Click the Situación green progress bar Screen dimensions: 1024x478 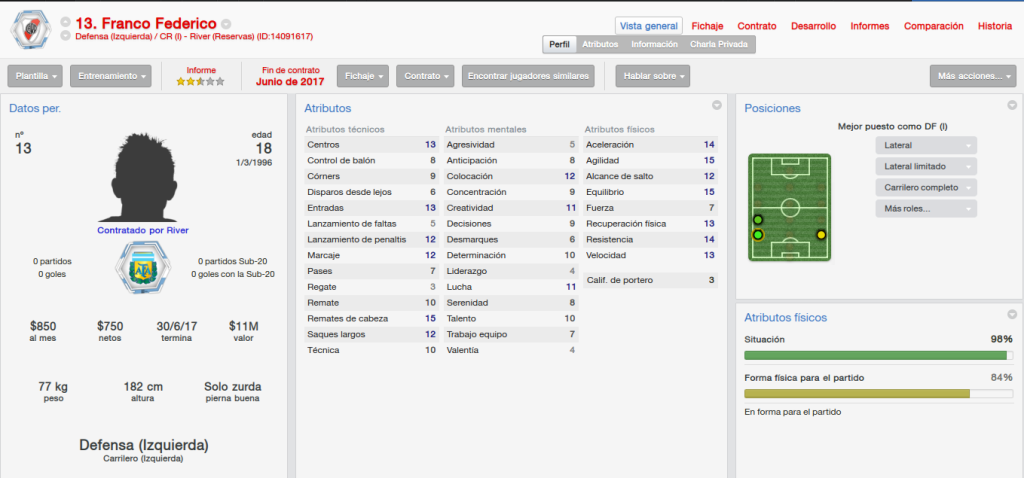pyautogui.click(x=878, y=355)
